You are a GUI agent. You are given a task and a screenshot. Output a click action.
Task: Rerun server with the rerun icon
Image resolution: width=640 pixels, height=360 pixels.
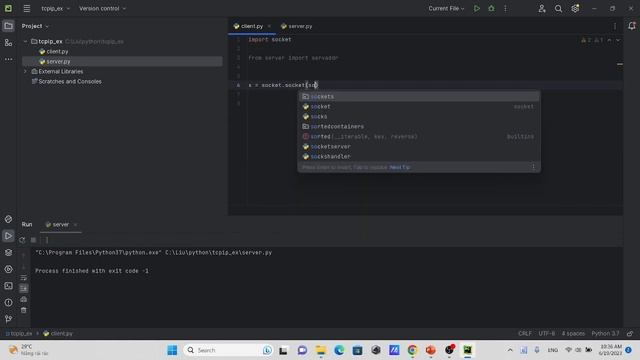tap(22, 240)
